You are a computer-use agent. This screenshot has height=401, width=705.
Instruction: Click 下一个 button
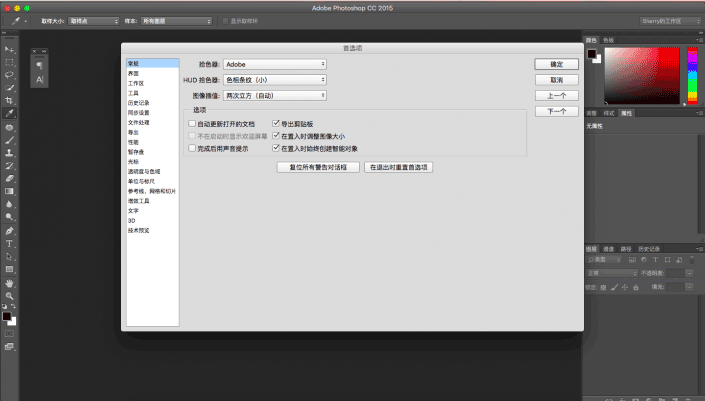tap(557, 111)
